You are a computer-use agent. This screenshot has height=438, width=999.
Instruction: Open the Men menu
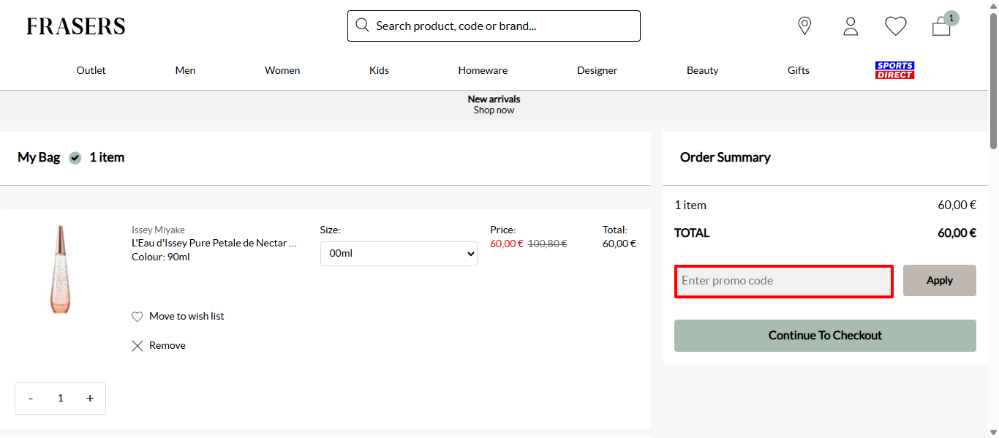click(185, 71)
